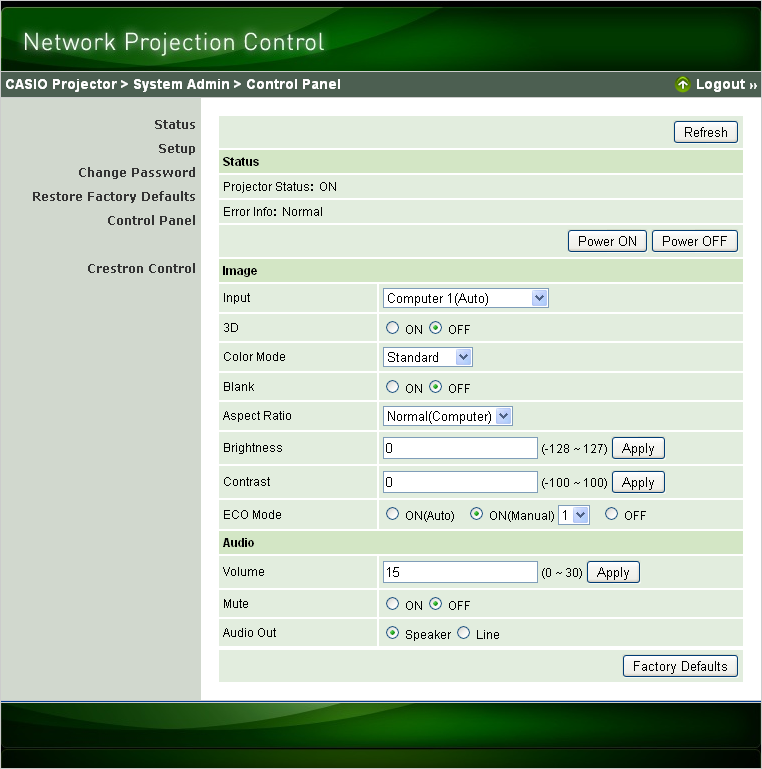Viewport: 762px width, 769px height.
Task: Open the Aspect Ratio dropdown
Action: [447, 416]
